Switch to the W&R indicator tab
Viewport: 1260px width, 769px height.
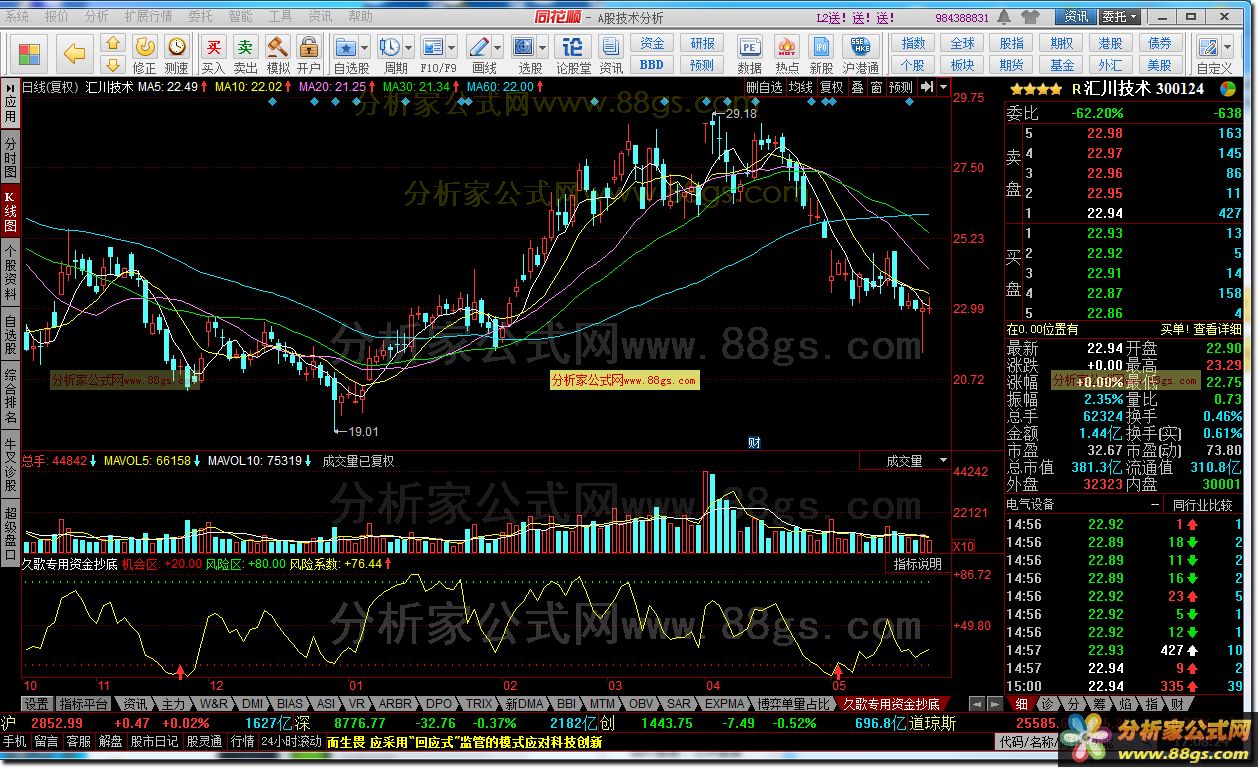point(213,704)
